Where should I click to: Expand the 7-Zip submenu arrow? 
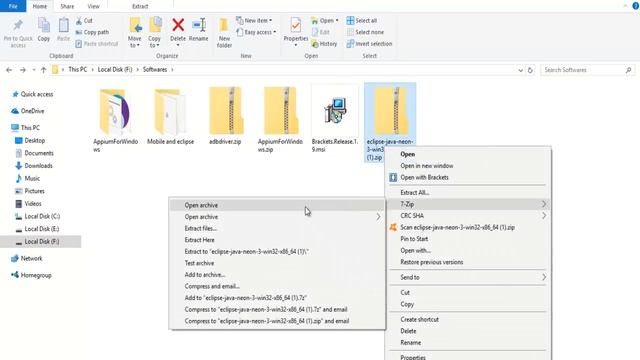544,204
